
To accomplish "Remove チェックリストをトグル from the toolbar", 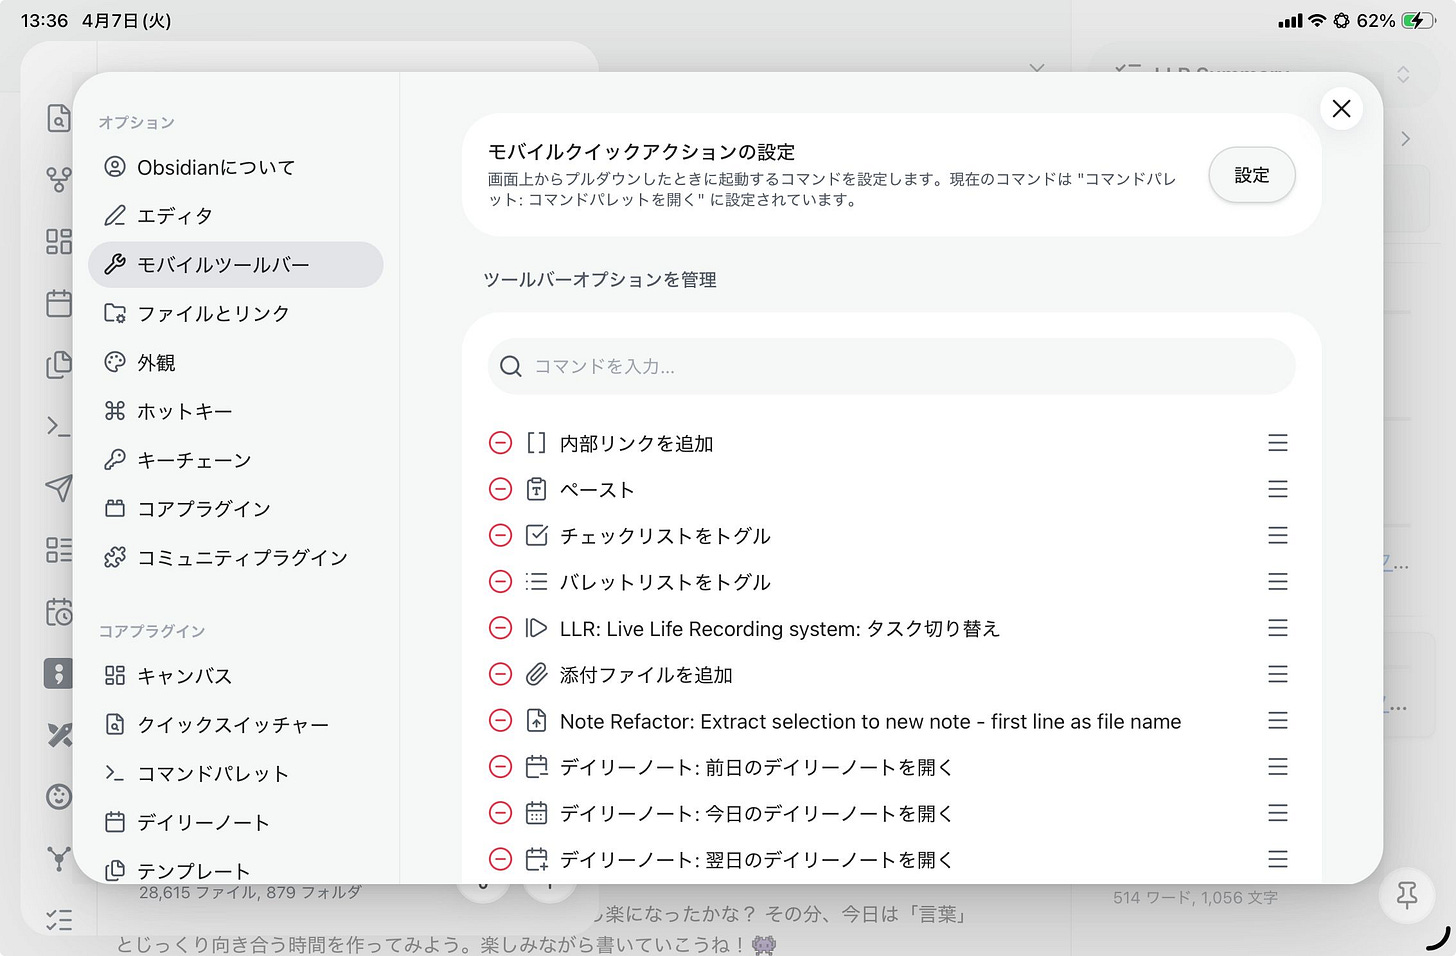I will coord(500,535).
